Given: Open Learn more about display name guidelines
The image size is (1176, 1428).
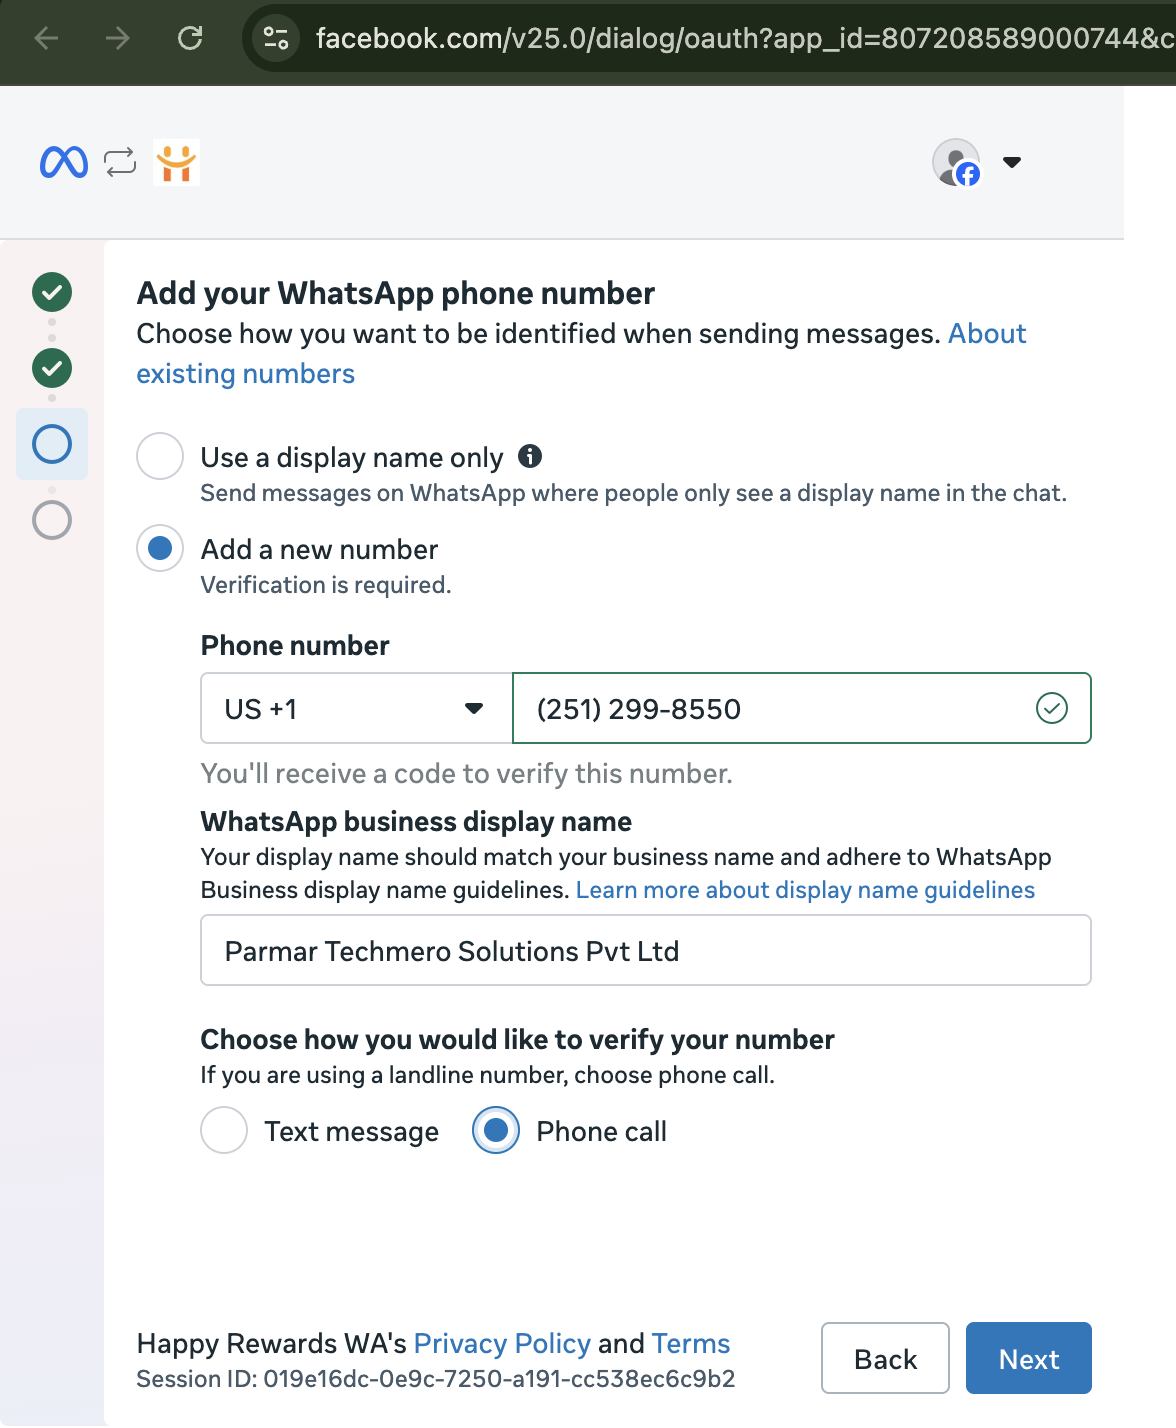Looking at the screenshot, I should pyautogui.click(x=805, y=890).
